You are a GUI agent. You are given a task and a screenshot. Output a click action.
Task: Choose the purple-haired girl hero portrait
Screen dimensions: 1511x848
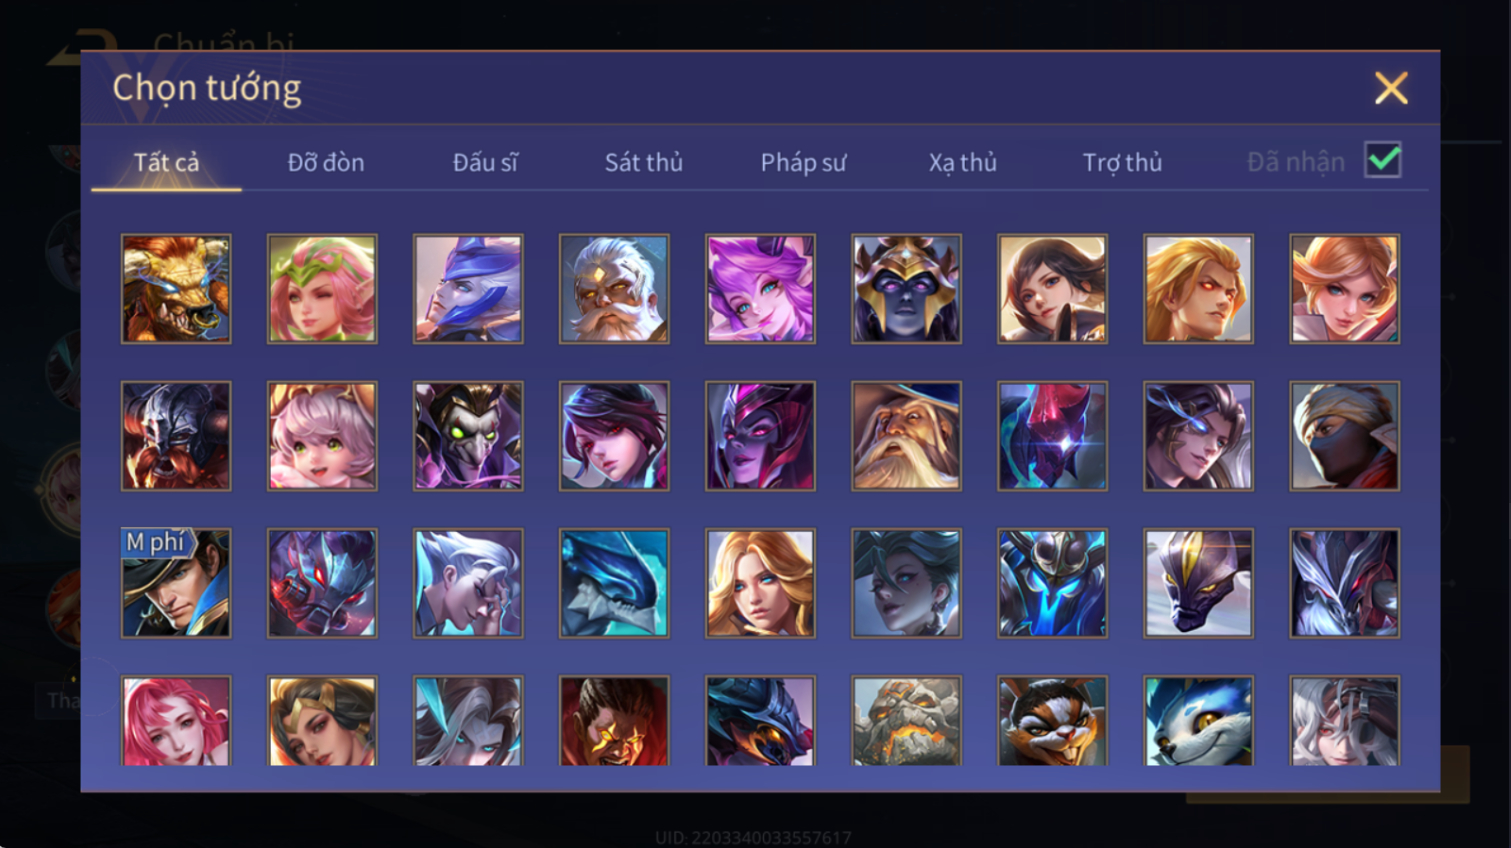pos(760,289)
